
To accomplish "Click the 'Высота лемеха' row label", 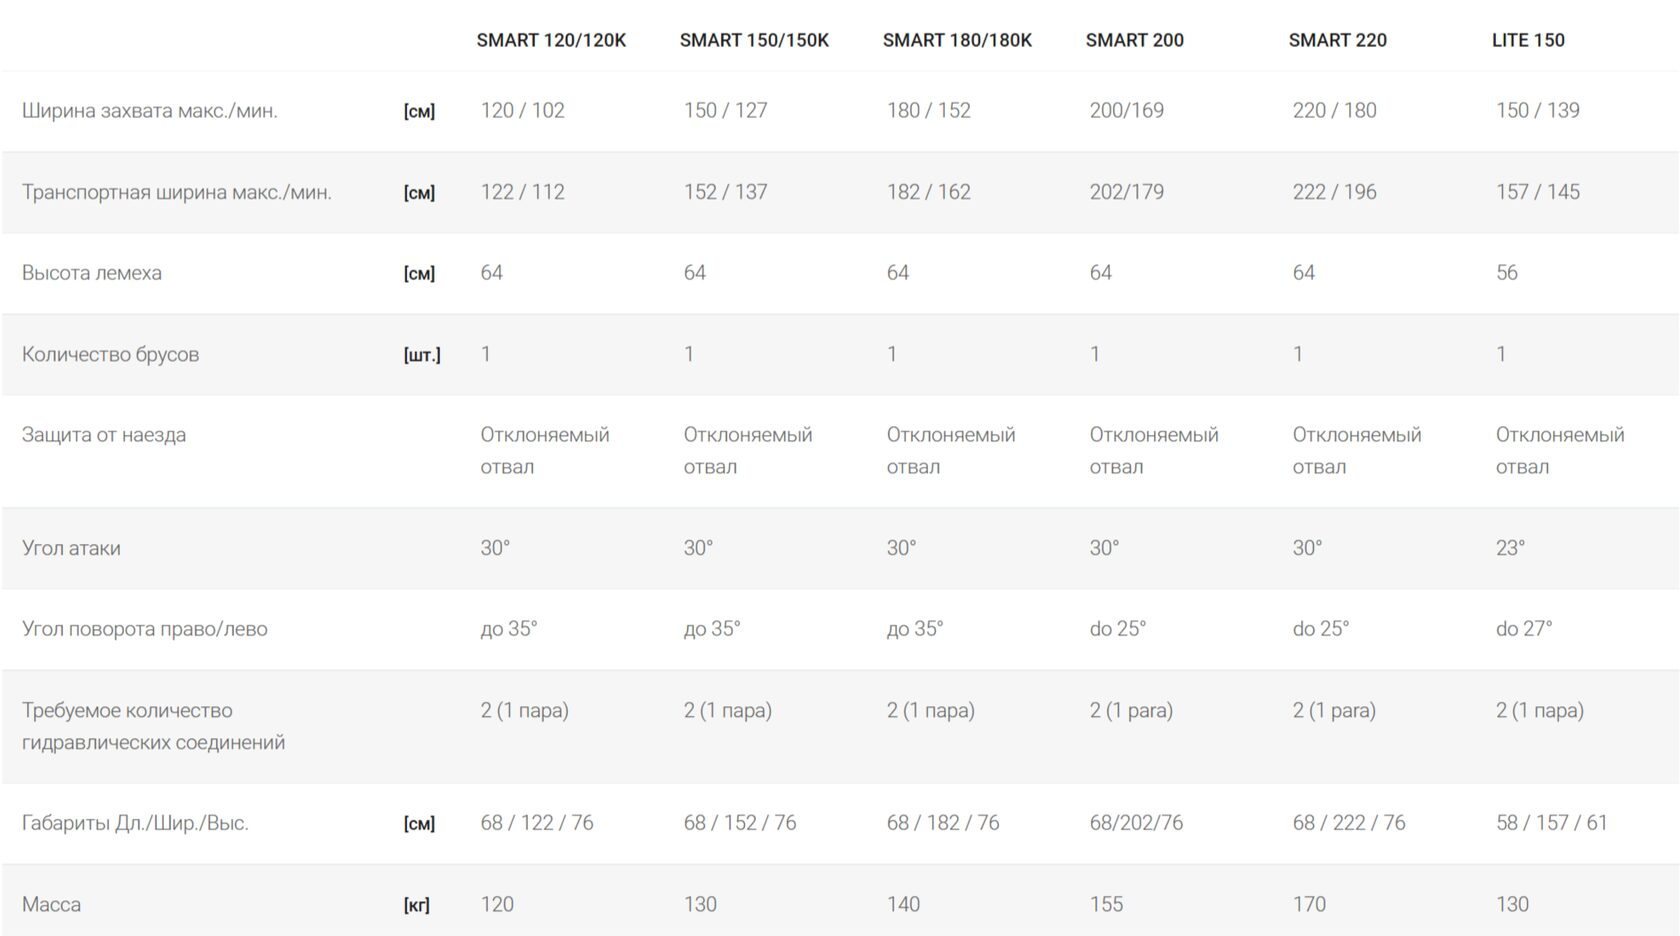I will point(92,273).
